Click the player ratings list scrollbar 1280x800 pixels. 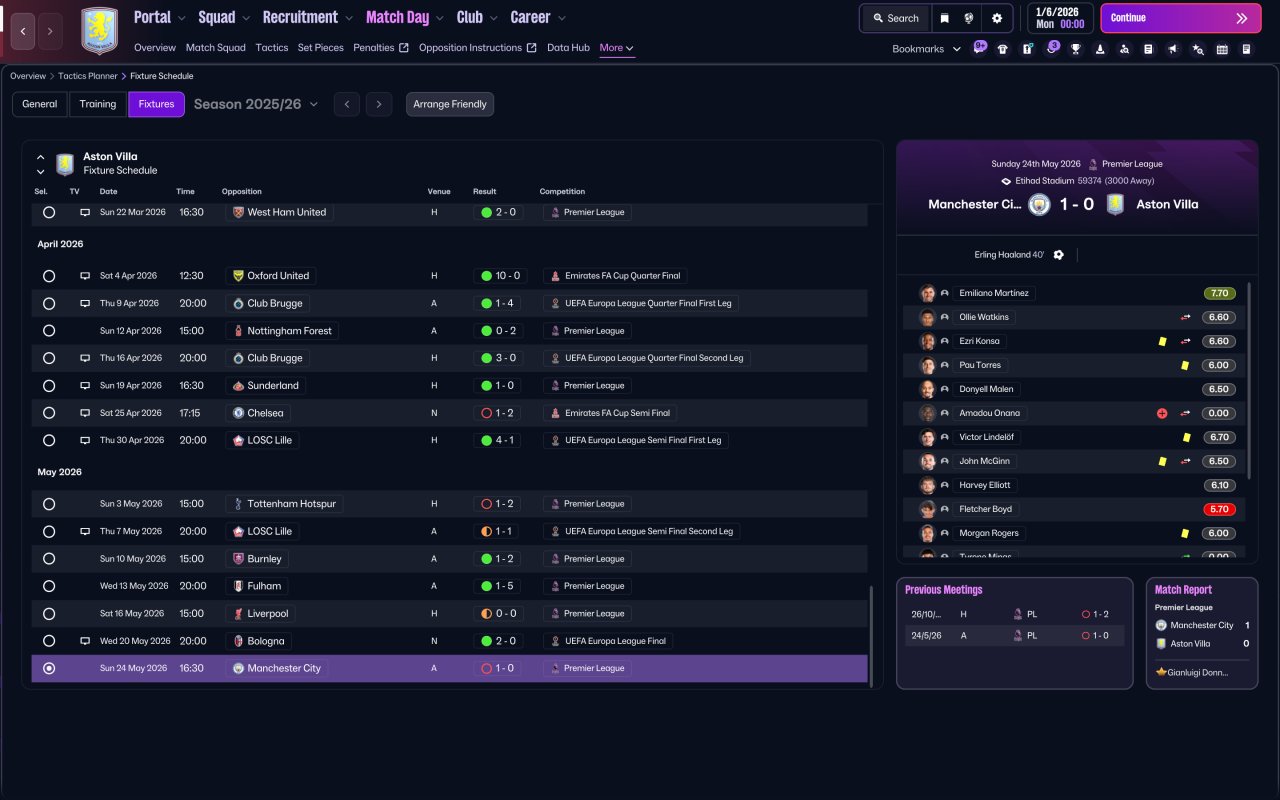(x=1248, y=378)
